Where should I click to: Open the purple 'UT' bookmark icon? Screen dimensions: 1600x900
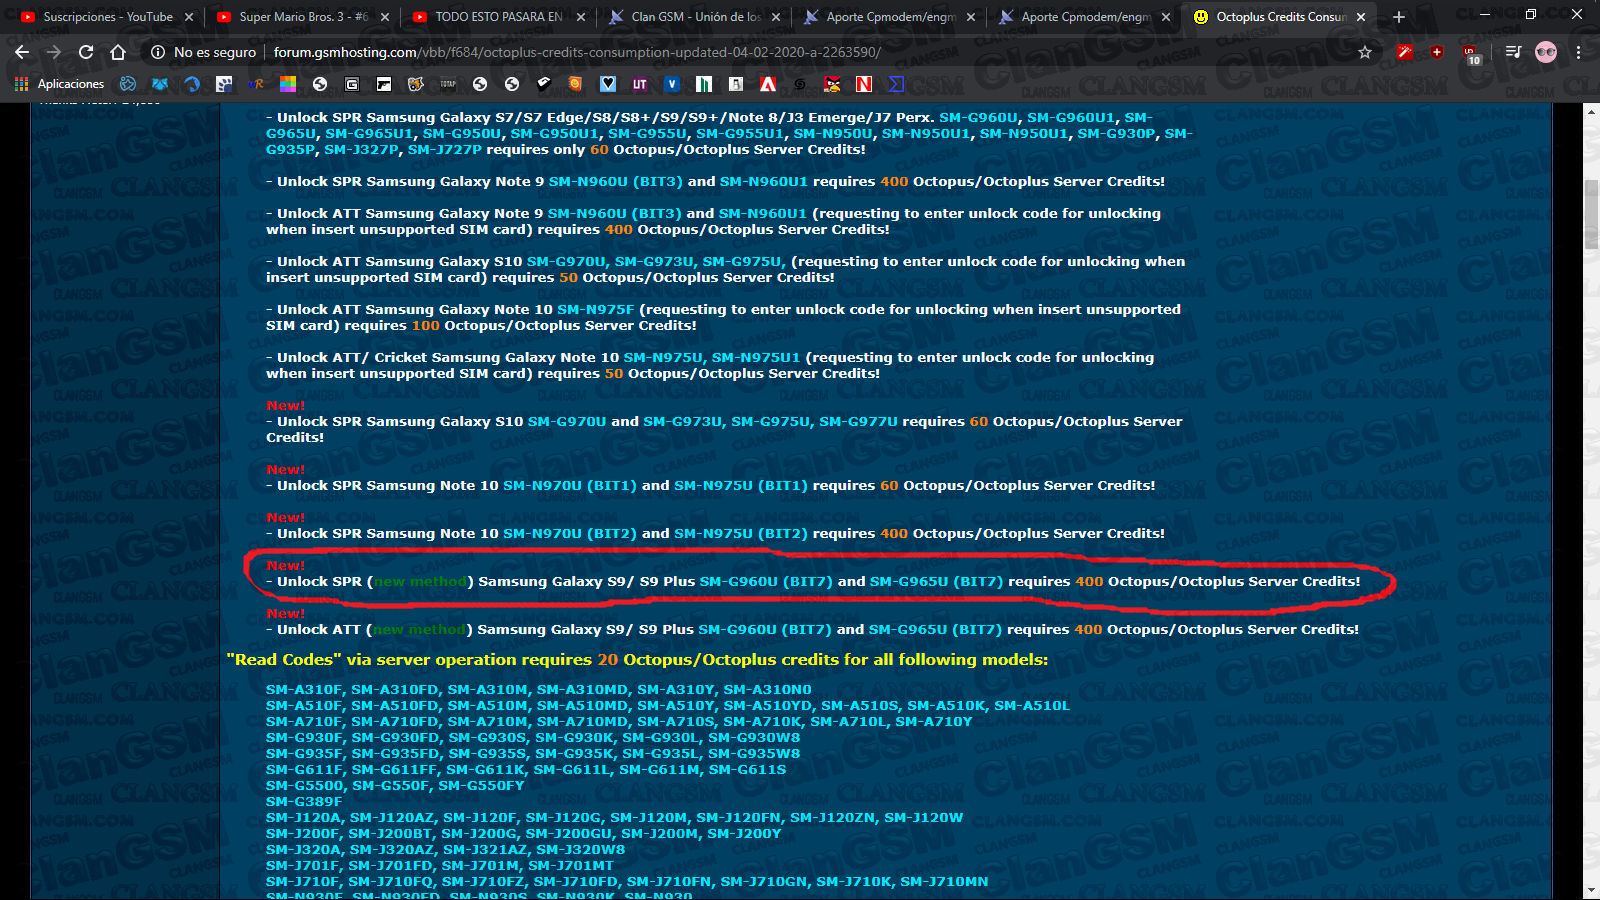pyautogui.click(x=640, y=84)
